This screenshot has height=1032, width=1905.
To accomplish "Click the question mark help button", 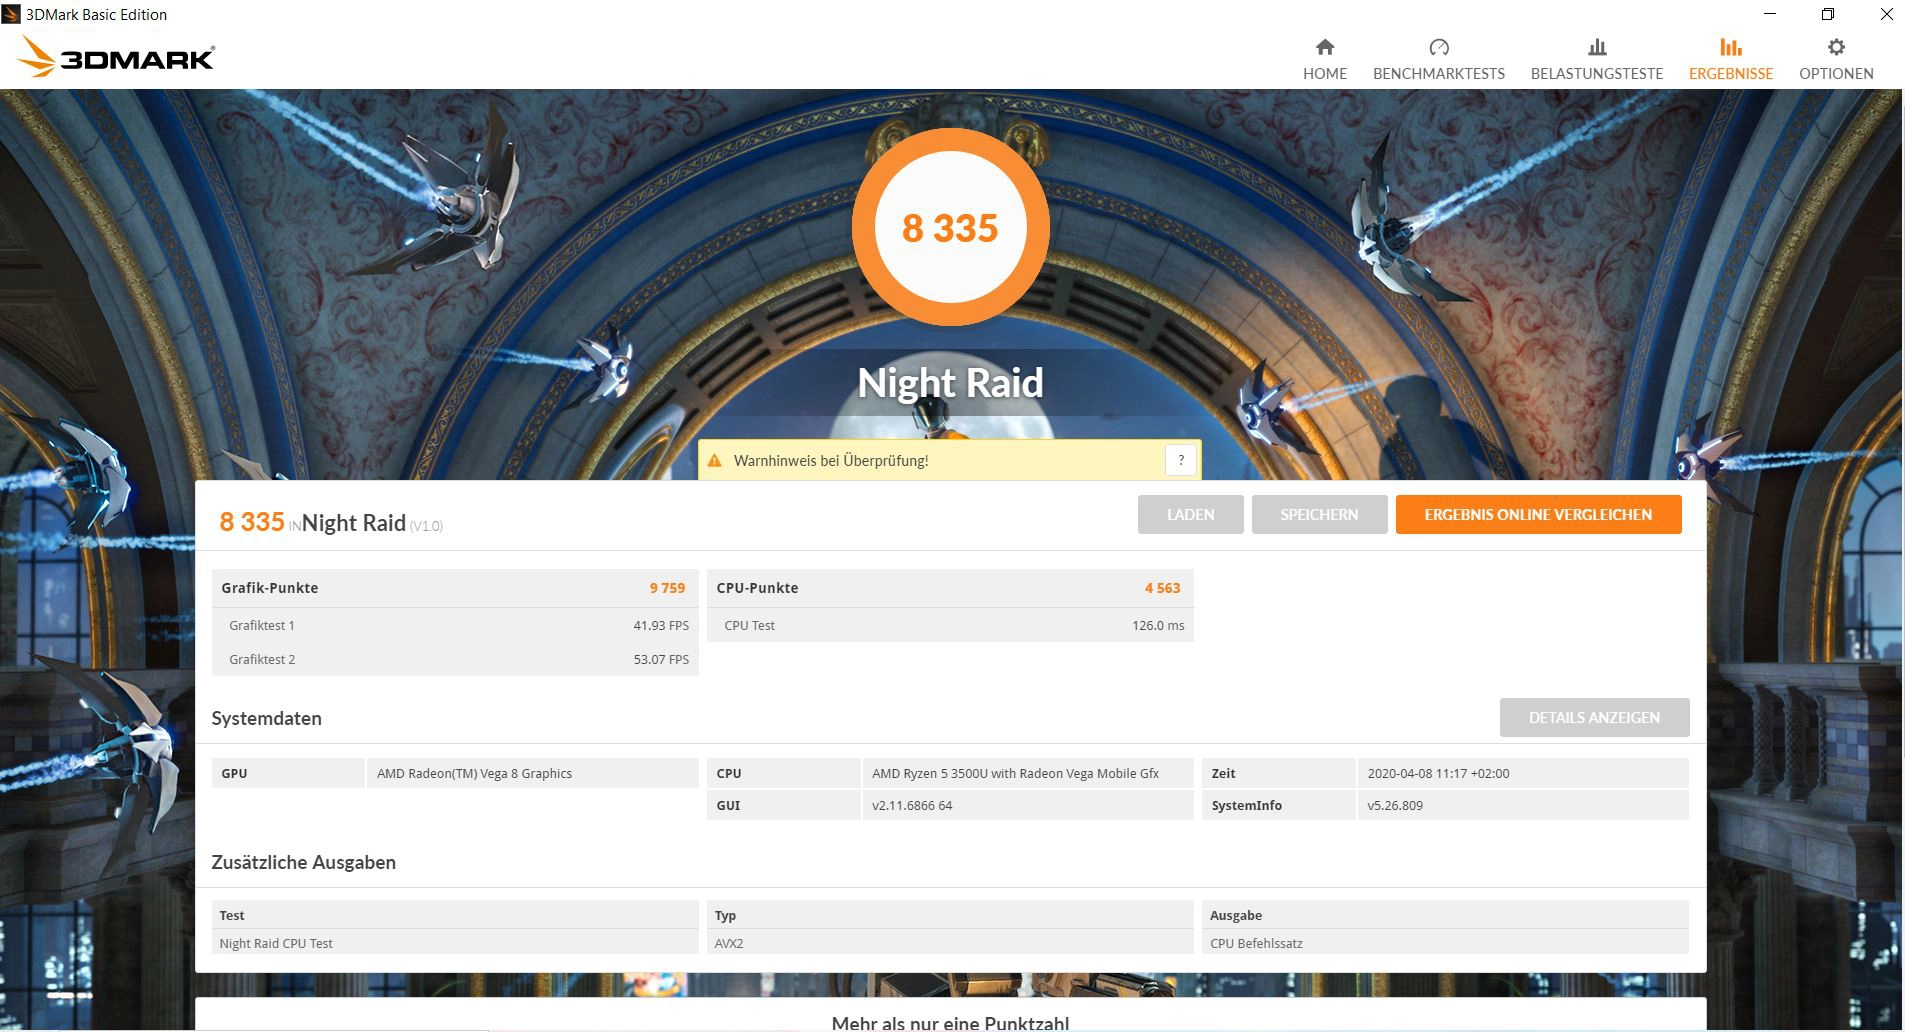I will tap(1181, 460).
